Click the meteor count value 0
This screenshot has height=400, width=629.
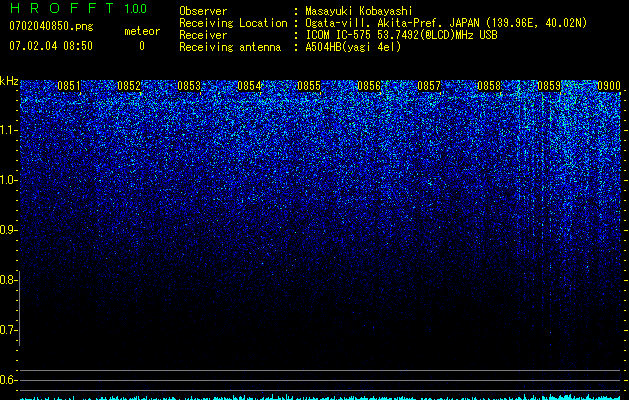click(142, 46)
